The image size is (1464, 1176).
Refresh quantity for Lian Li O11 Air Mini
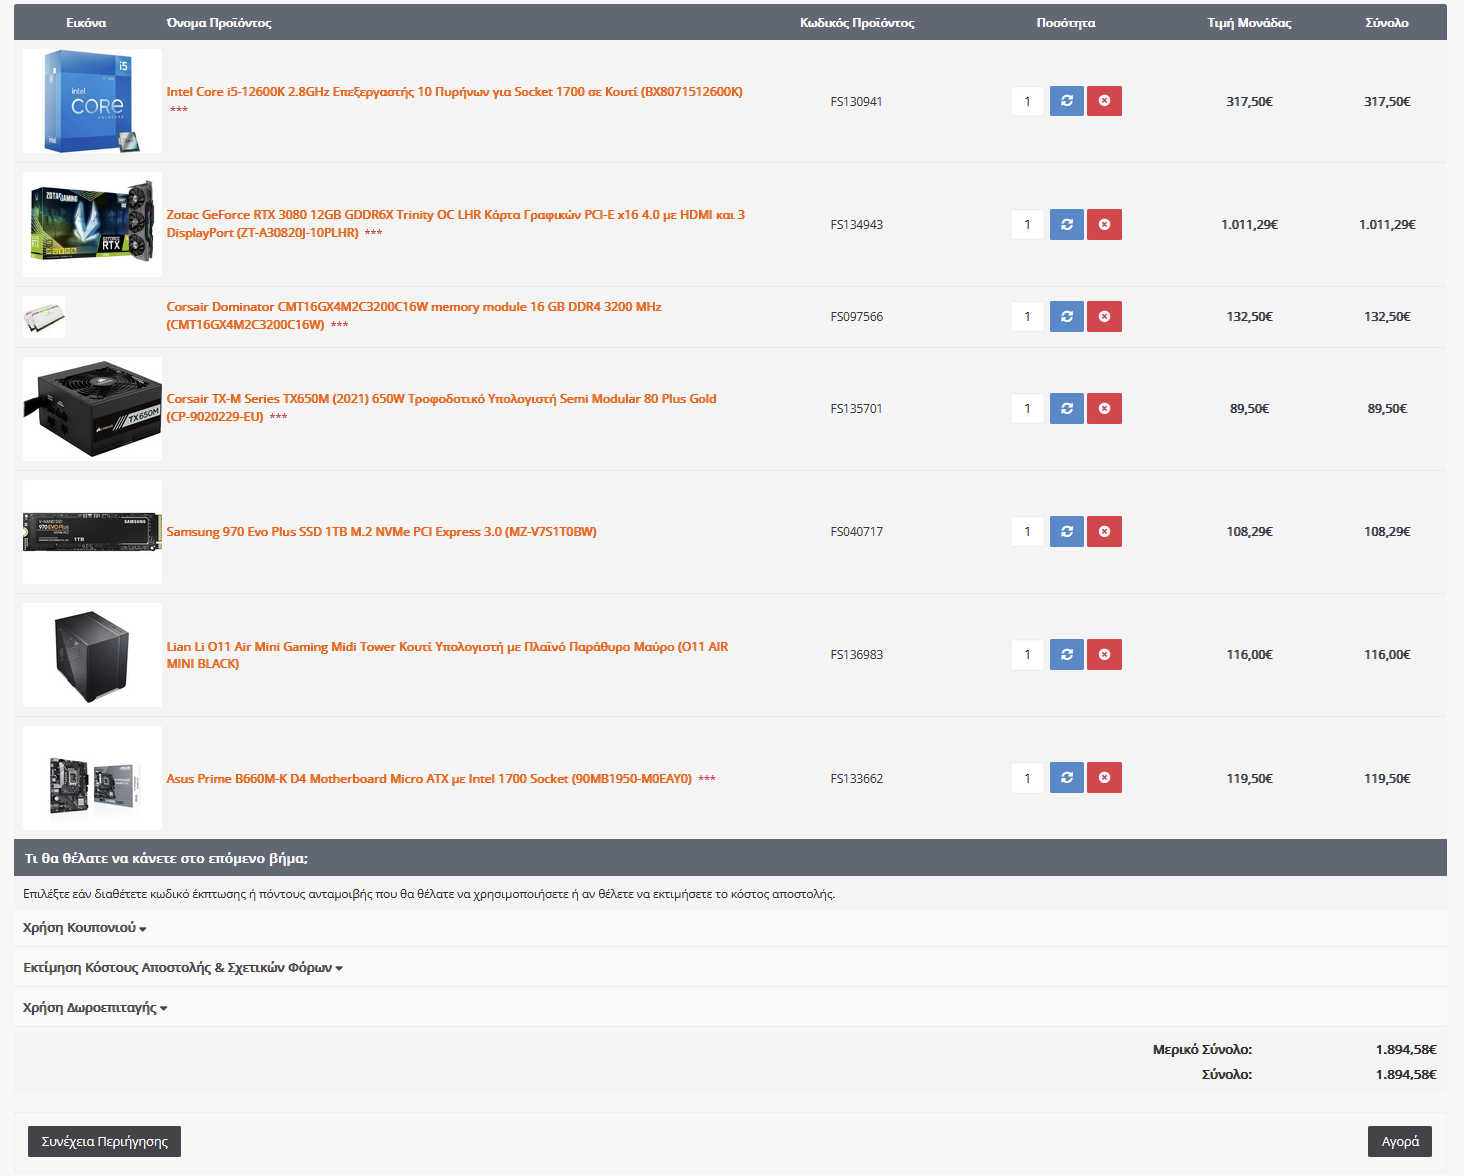(x=1067, y=654)
